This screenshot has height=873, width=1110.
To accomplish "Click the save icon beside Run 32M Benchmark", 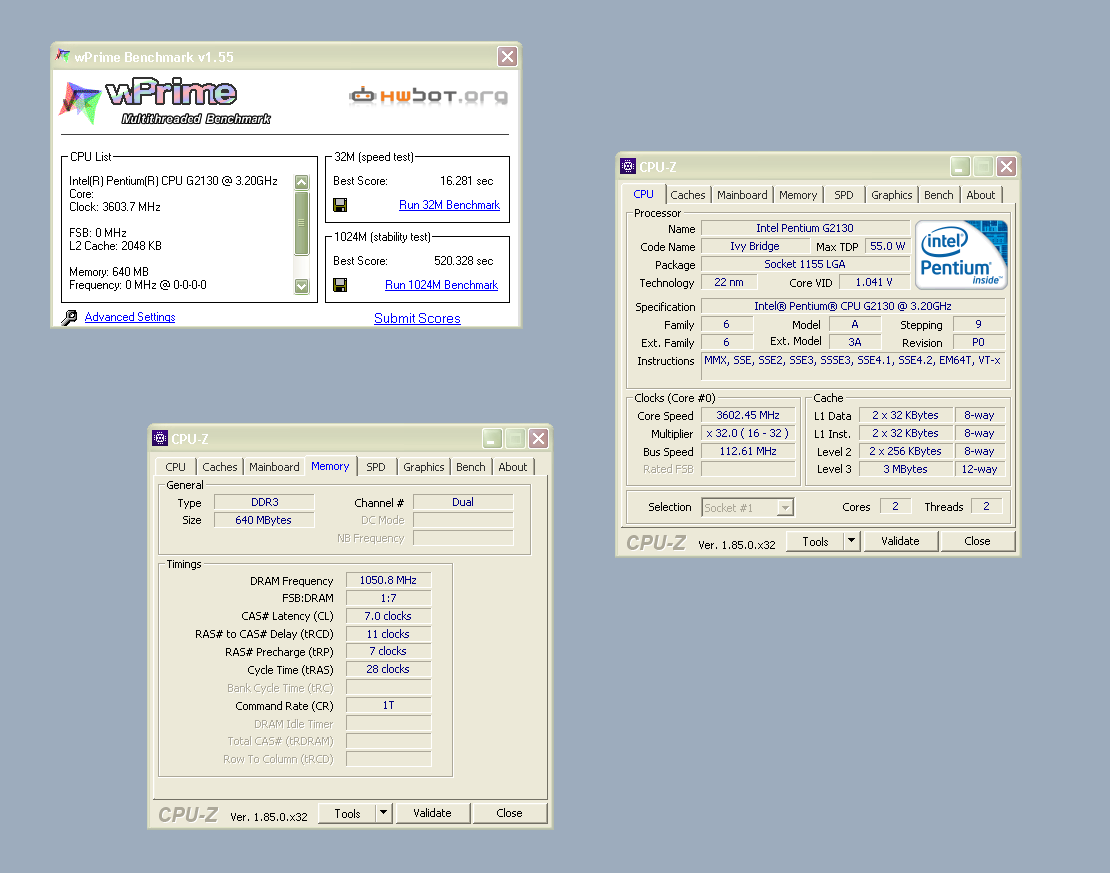I will pos(340,205).
